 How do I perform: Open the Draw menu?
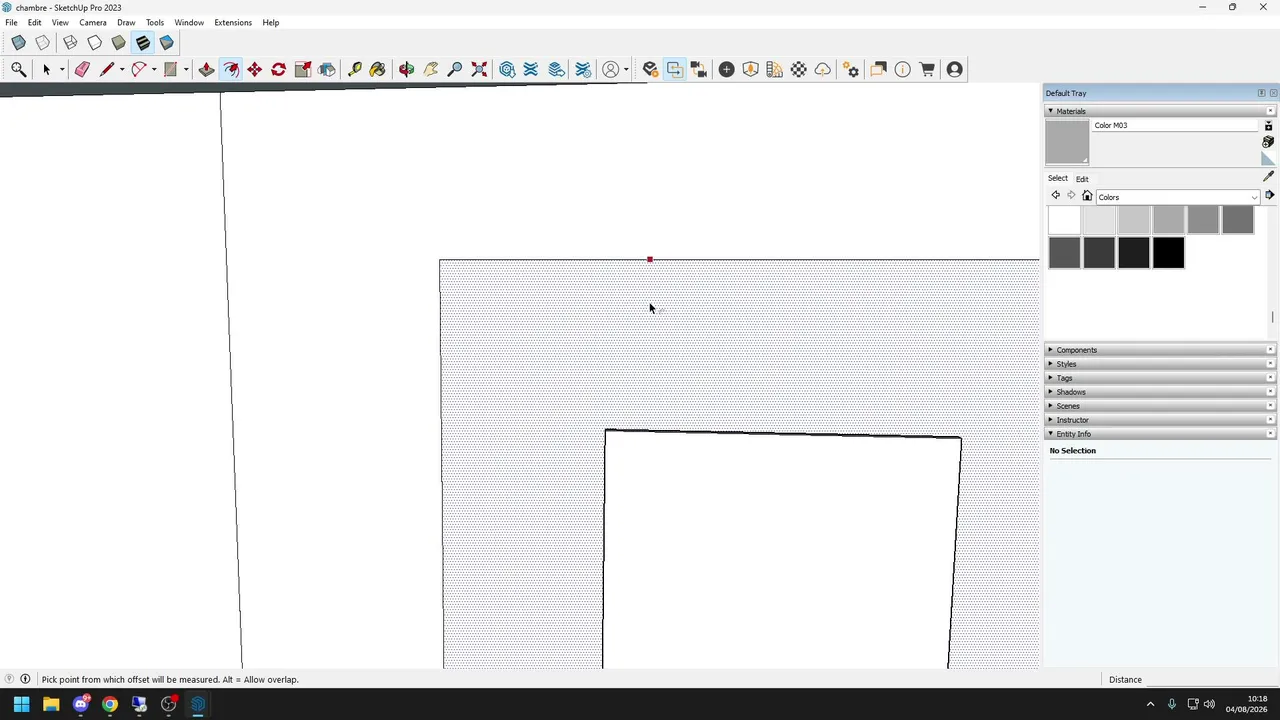tap(126, 22)
